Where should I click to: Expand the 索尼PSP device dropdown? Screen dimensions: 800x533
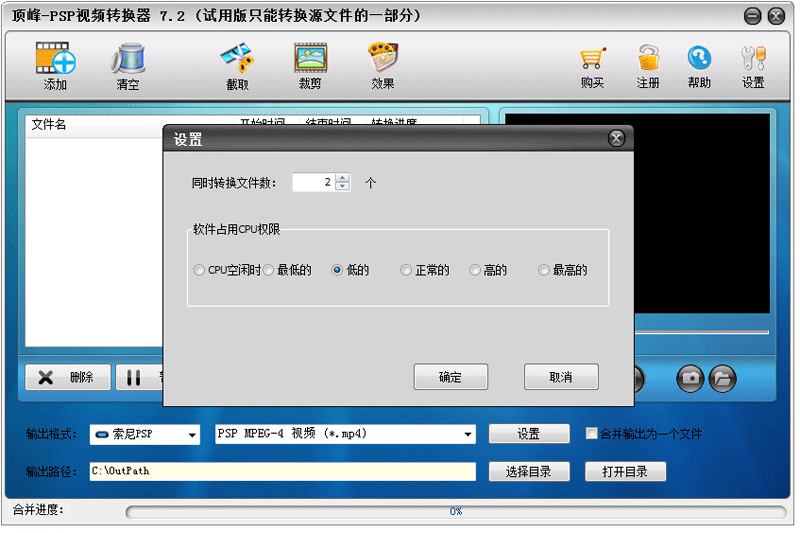tap(192, 435)
